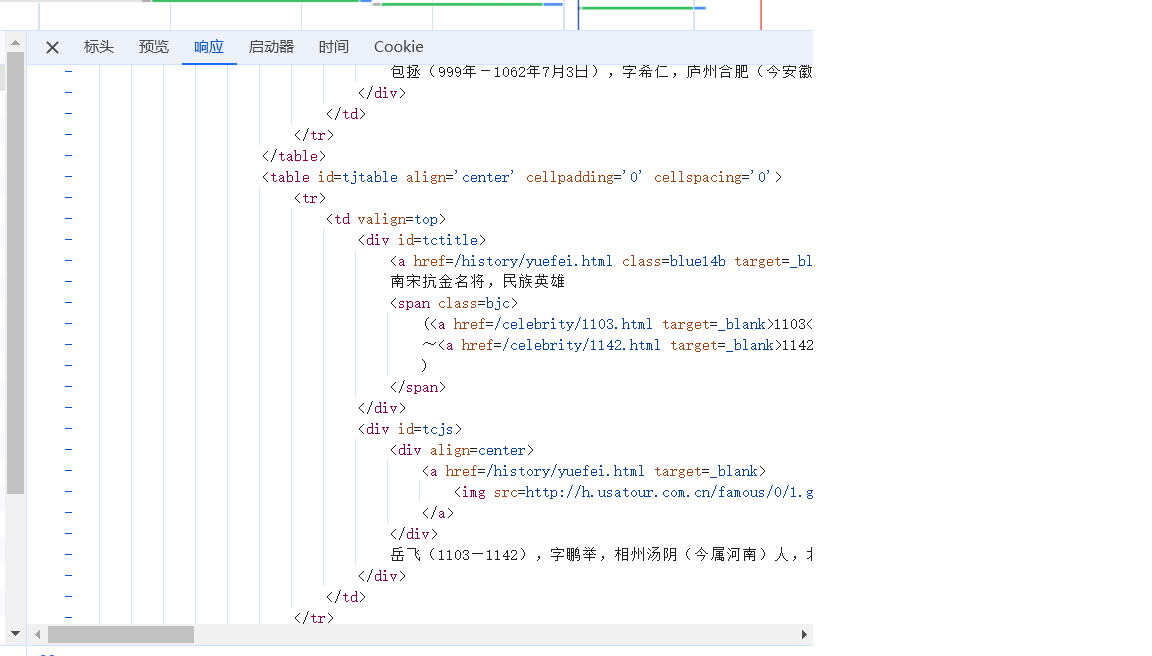View the Cookie tab
The image size is (1152, 656).
click(398, 47)
